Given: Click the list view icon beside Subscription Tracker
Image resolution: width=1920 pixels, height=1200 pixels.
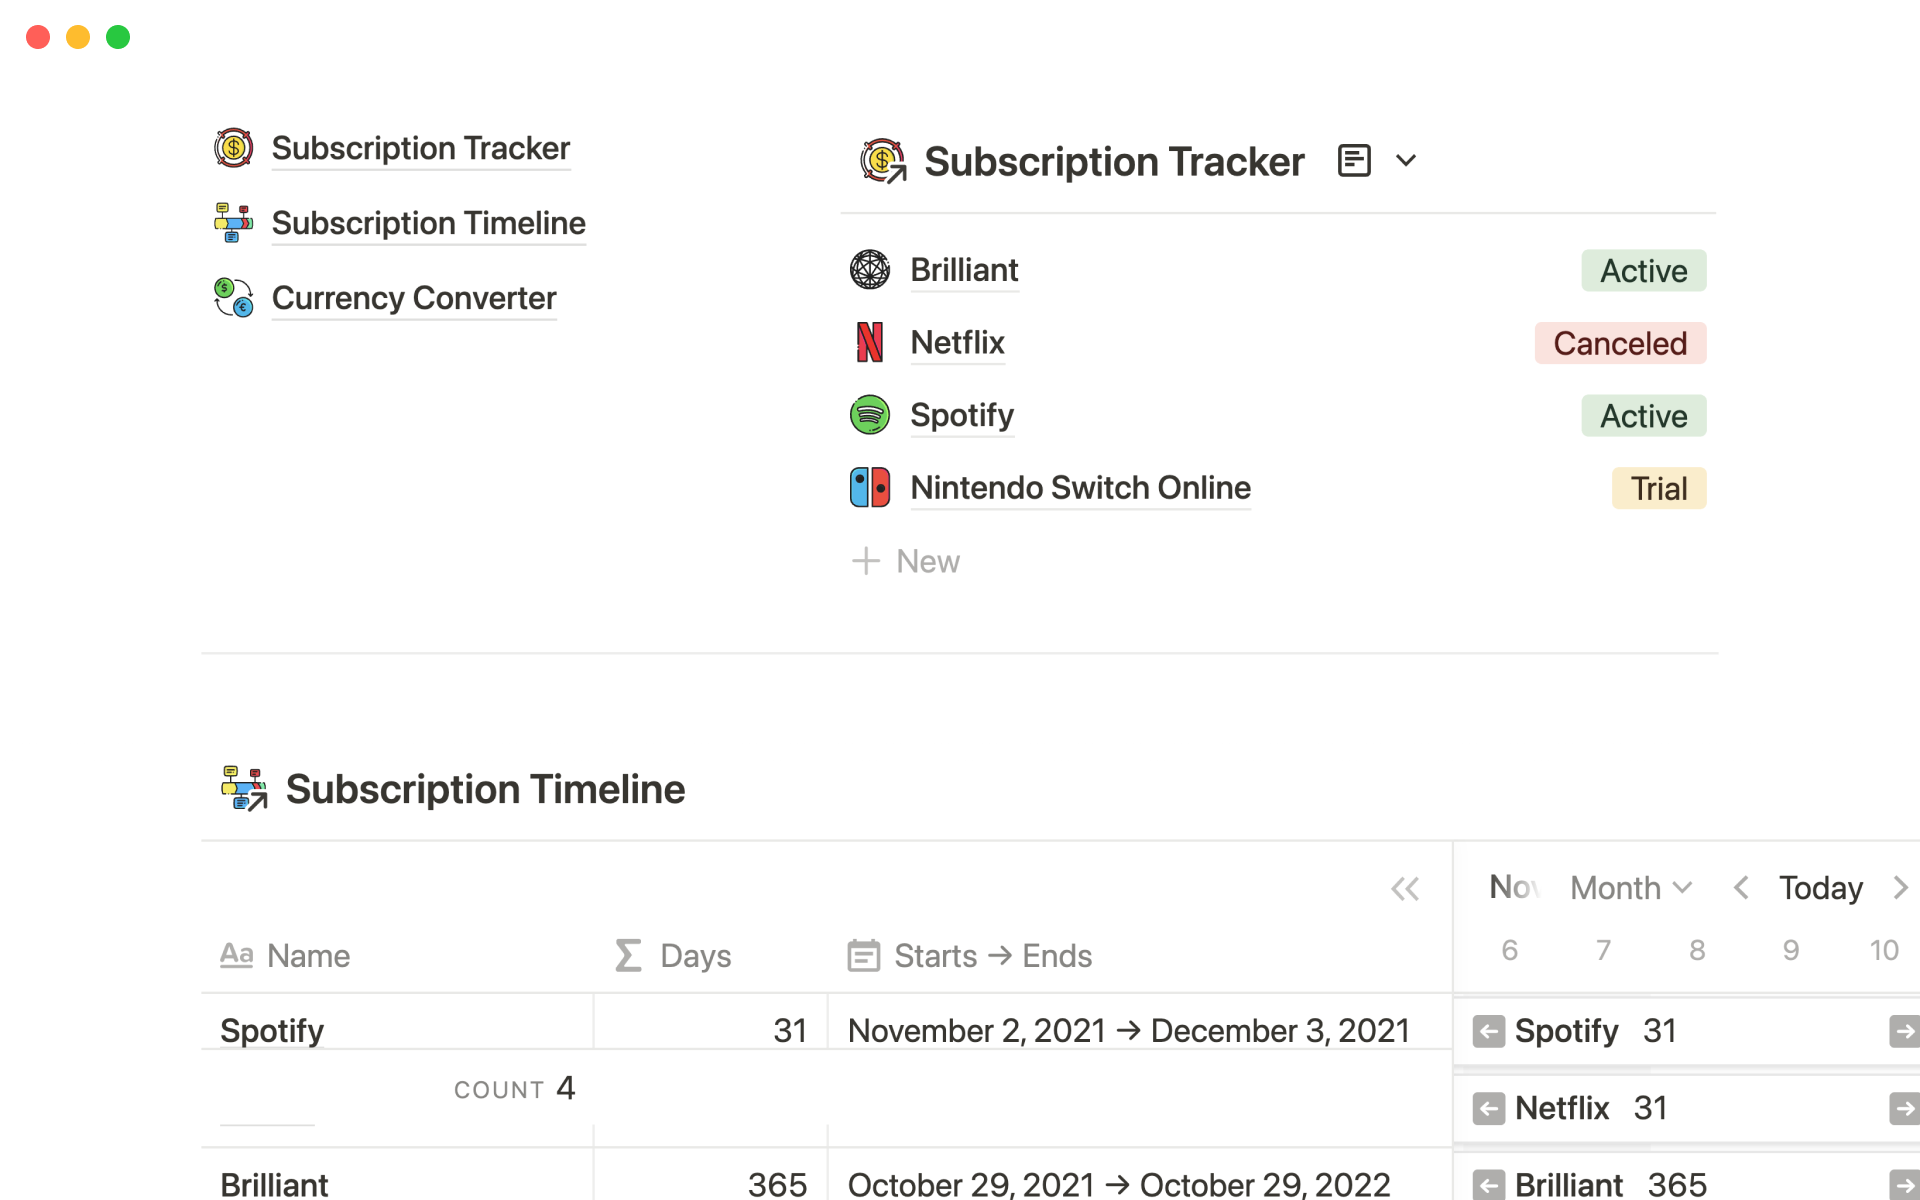Looking at the screenshot, I should point(1354,161).
